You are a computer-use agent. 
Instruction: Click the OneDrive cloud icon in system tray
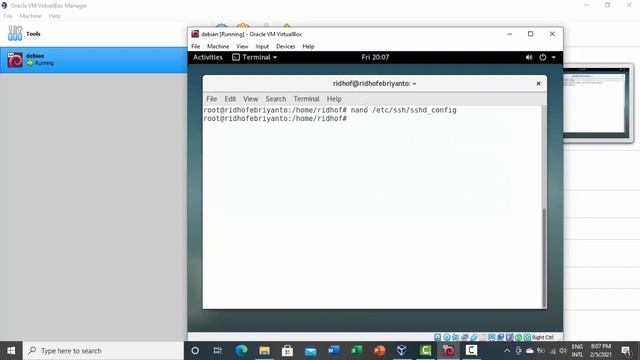[x=529, y=351]
